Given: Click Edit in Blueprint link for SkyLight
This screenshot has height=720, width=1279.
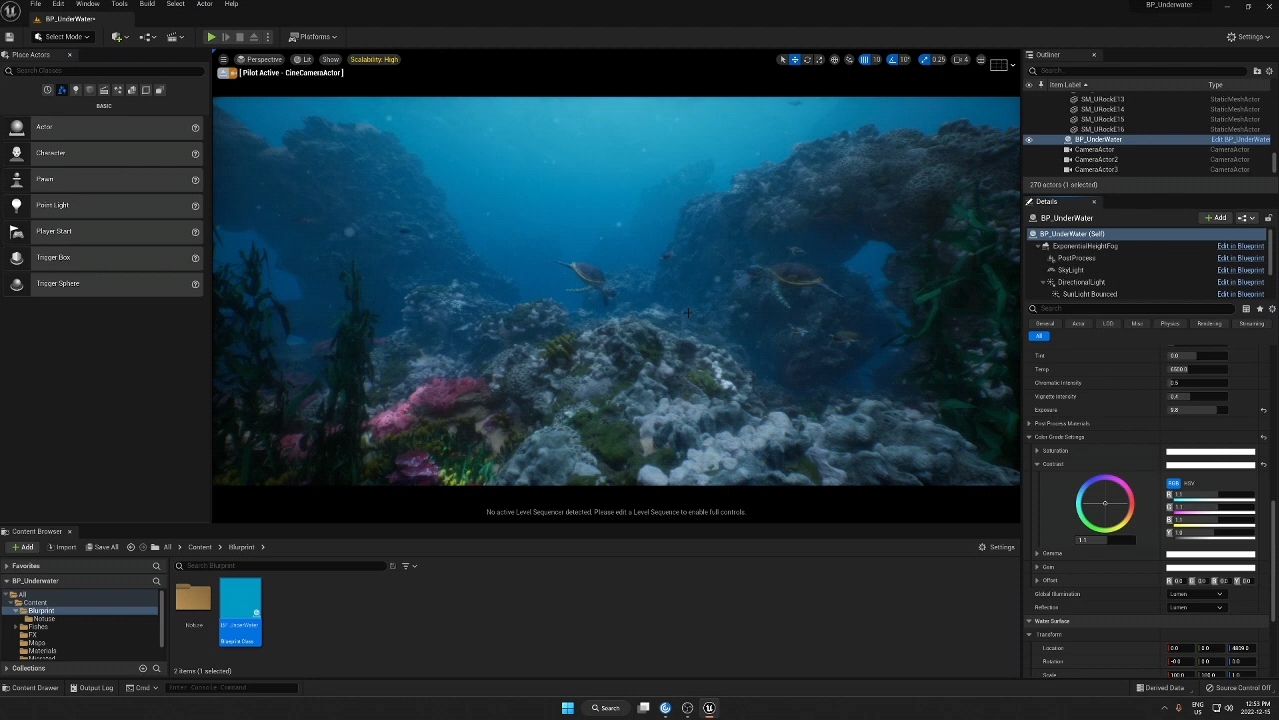Looking at the screenshot, I should 1240,270.
